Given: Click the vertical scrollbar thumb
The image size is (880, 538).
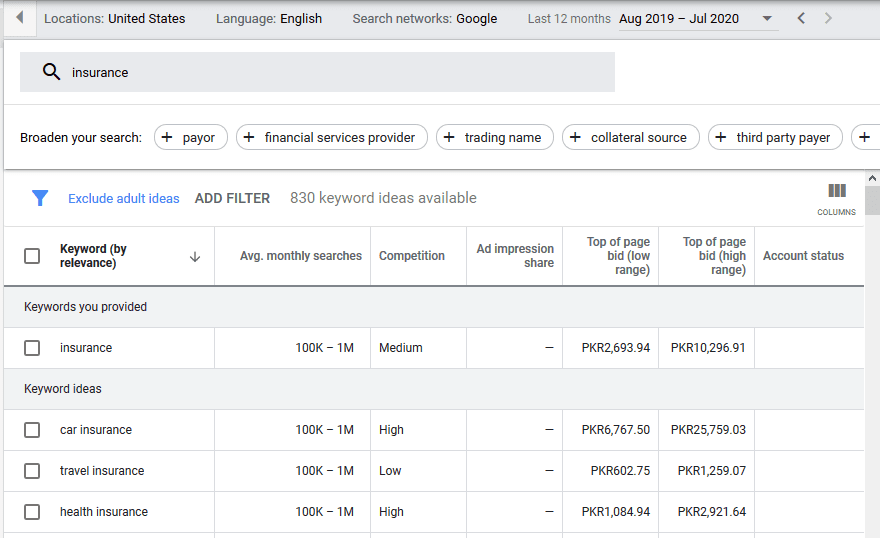Looking at the screenshot, I should point(872,200).
